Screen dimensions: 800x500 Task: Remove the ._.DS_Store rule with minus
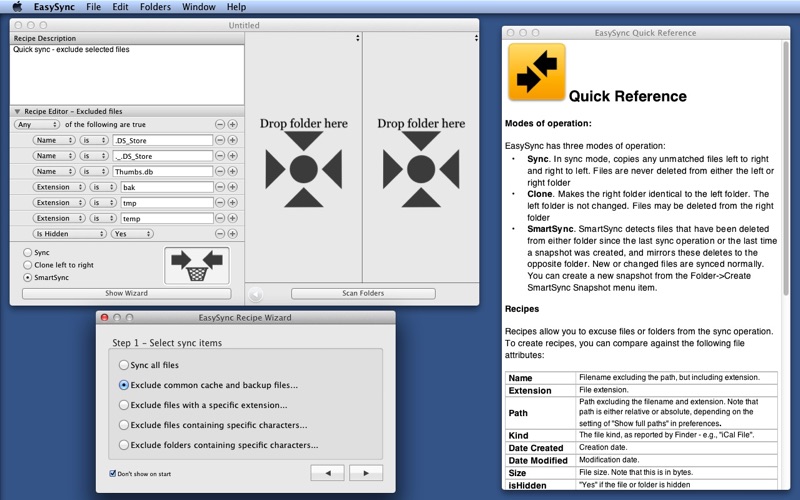coord(220,156)
